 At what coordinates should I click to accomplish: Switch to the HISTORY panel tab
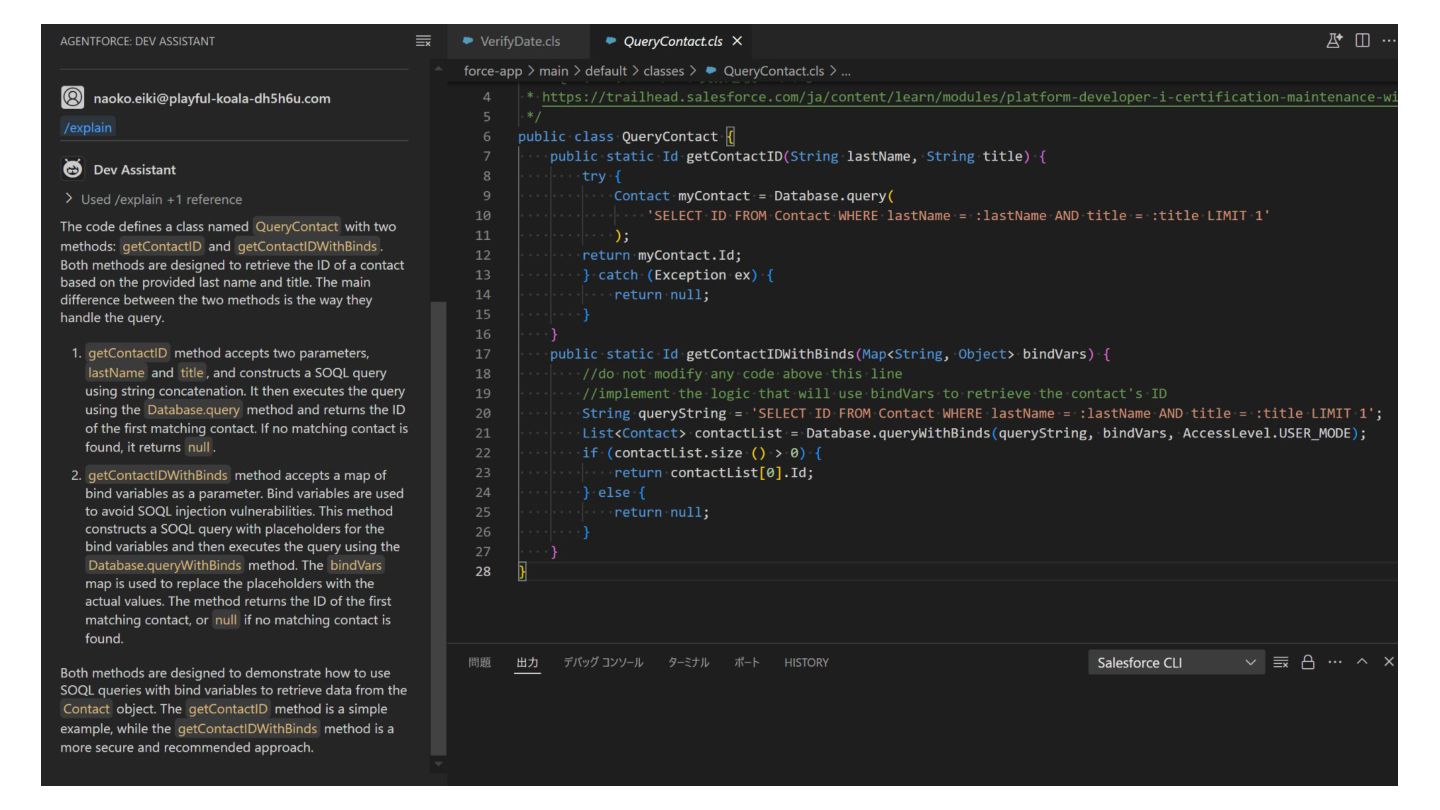tap(806, 662)
